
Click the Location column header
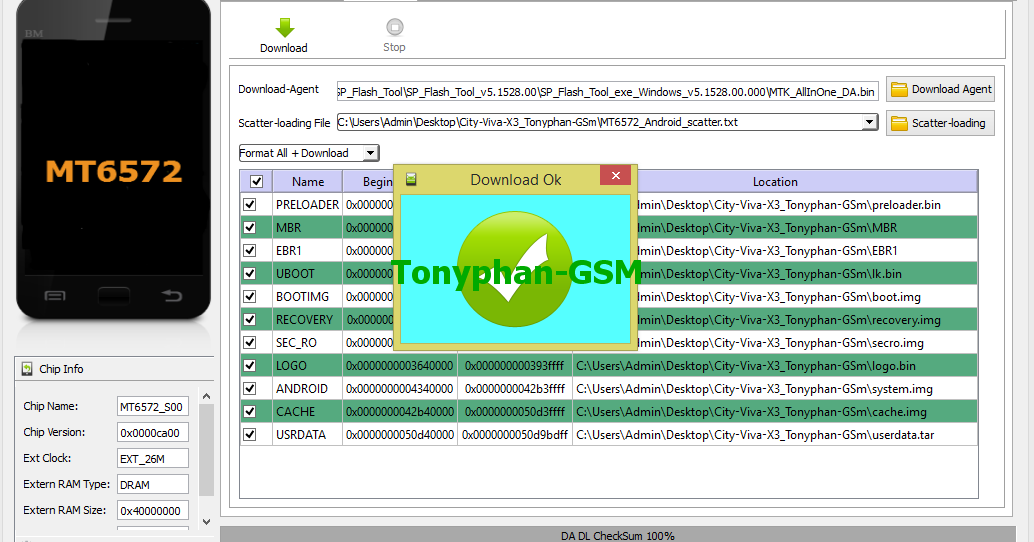pos(775,181)
